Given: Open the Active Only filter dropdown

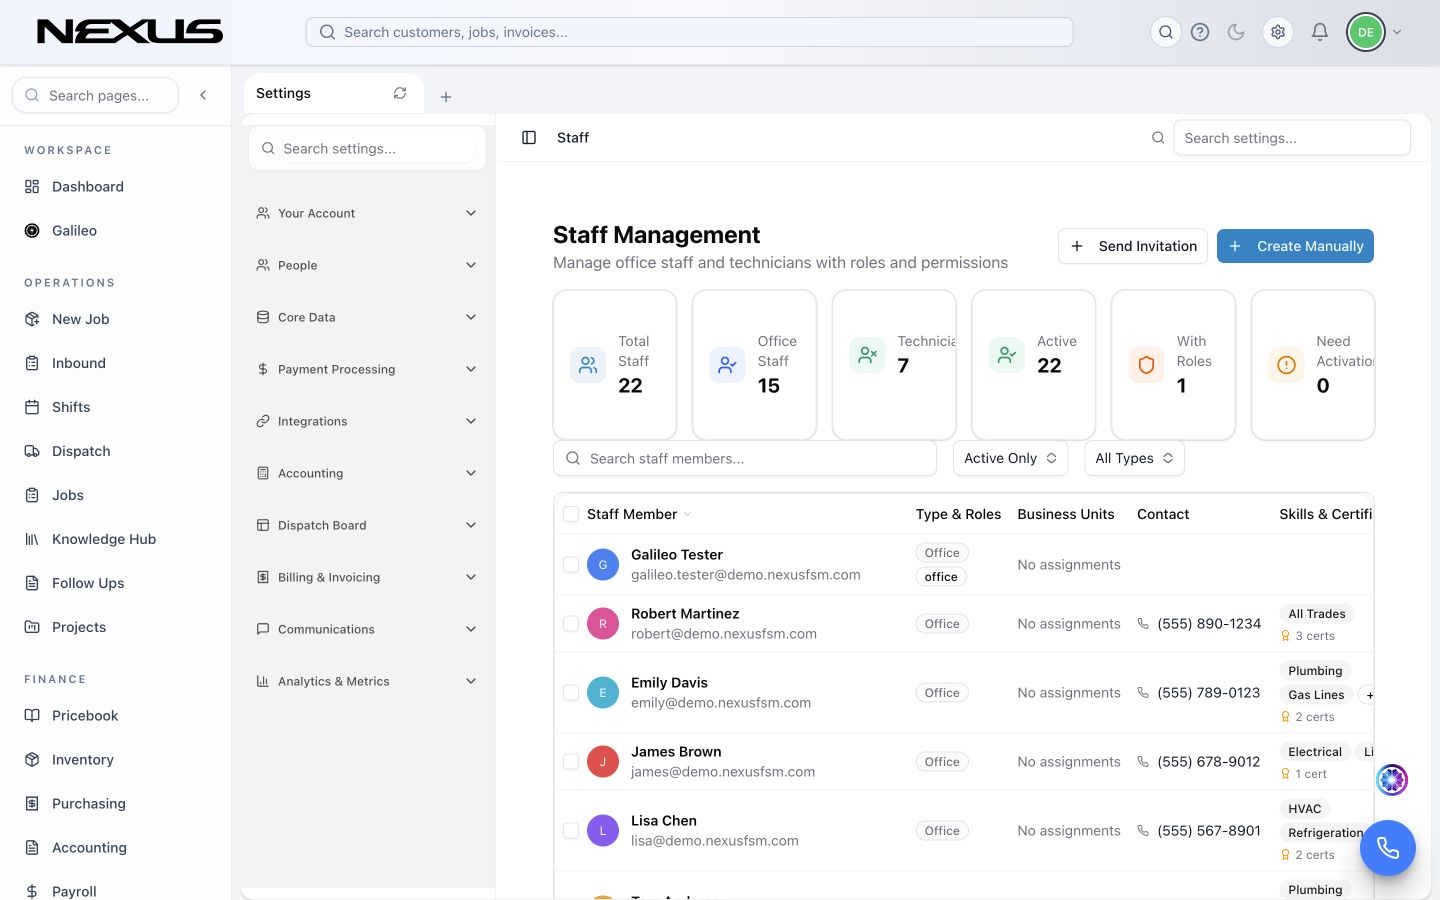Looking at the screenshot, I should point(1010,458).
